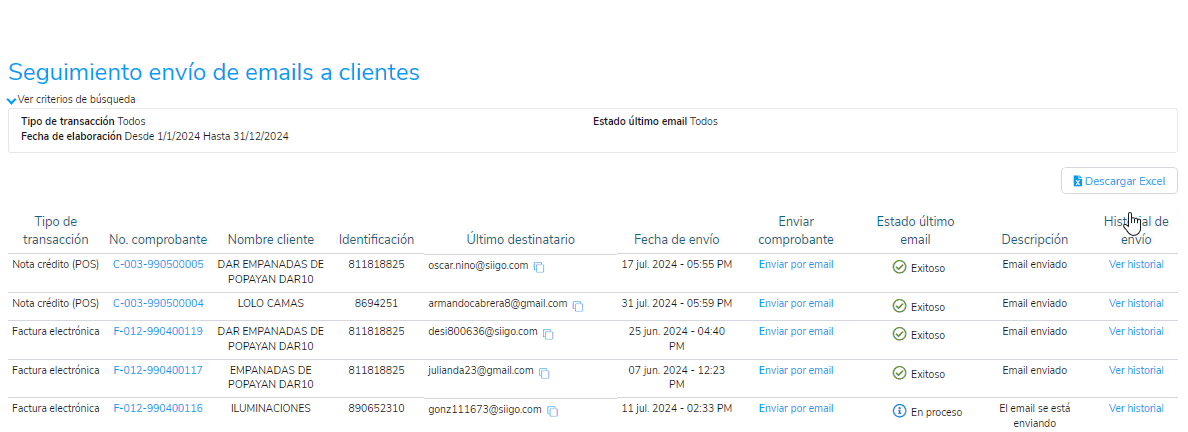Copy armandocabrera8@gmail.com using copy icon
Screen dimensions: 1188x432
(x=578, y=306)
